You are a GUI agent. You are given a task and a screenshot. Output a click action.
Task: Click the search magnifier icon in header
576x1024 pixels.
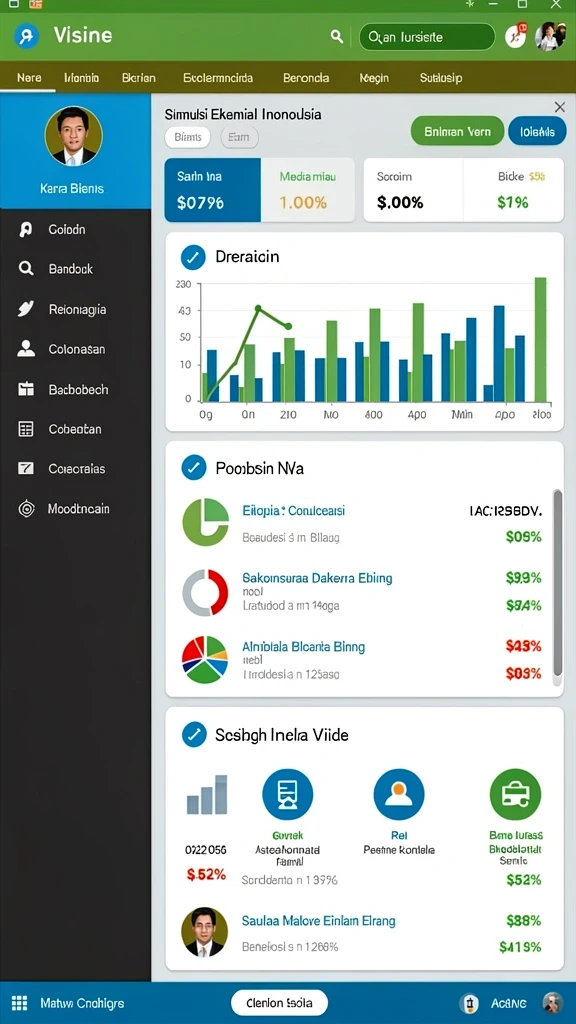(337, 37)
